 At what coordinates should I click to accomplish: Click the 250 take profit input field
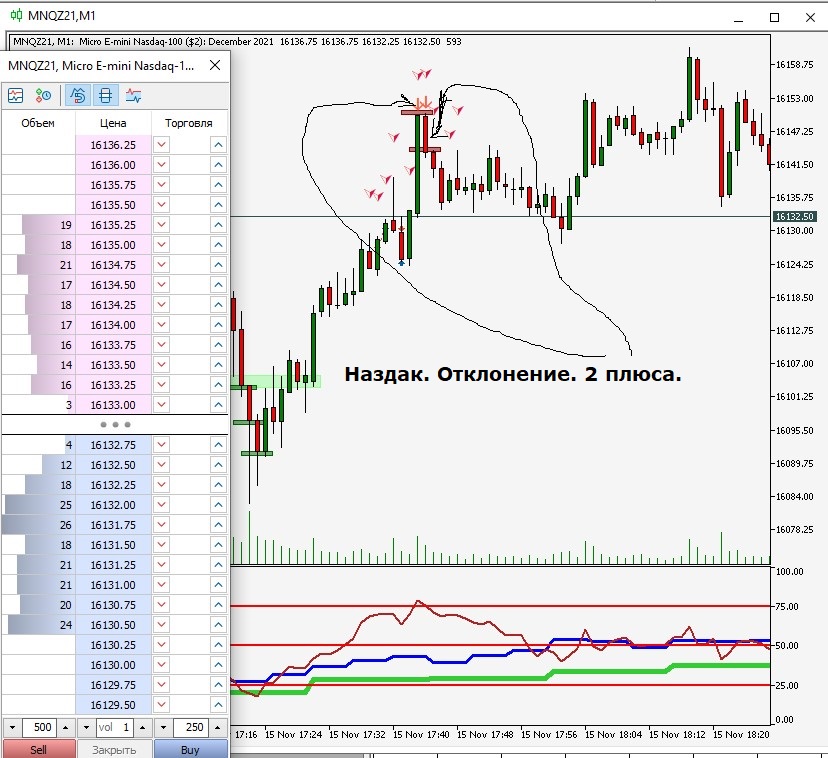pyautogui.click(x=191, y=727)
